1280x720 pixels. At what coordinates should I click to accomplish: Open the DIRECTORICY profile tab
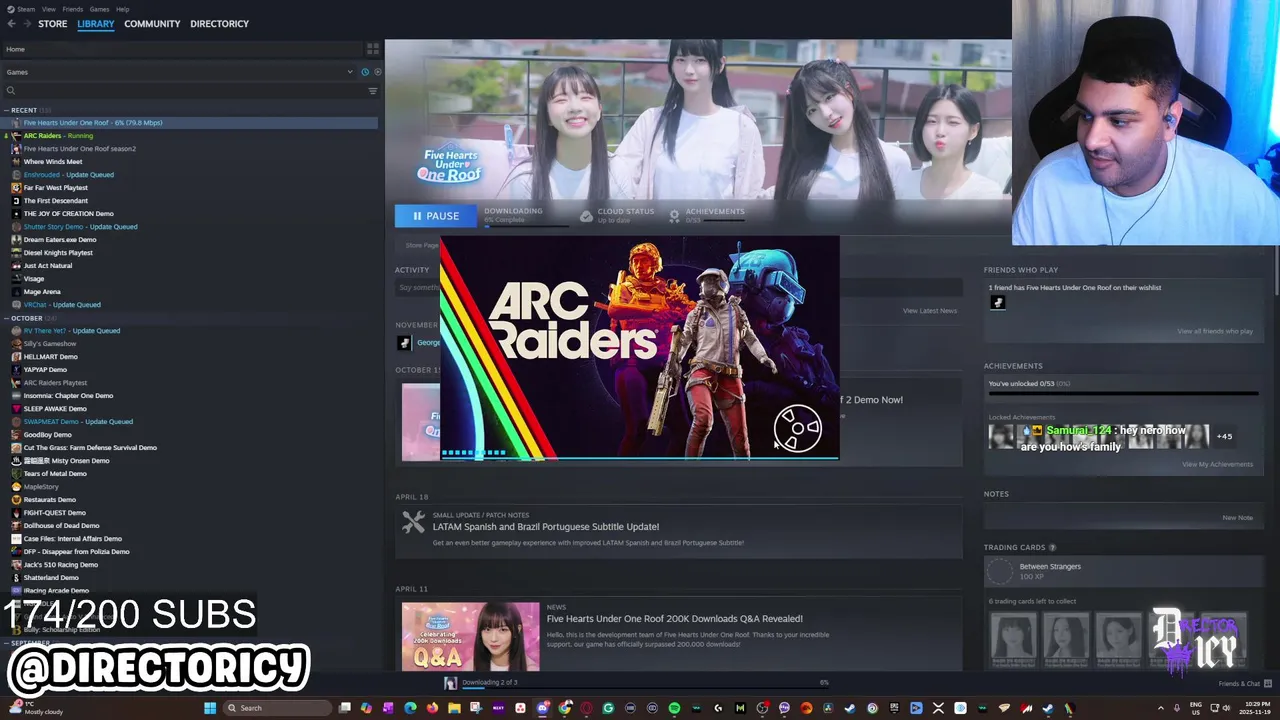pyautogui.click(x=219, y=24)
